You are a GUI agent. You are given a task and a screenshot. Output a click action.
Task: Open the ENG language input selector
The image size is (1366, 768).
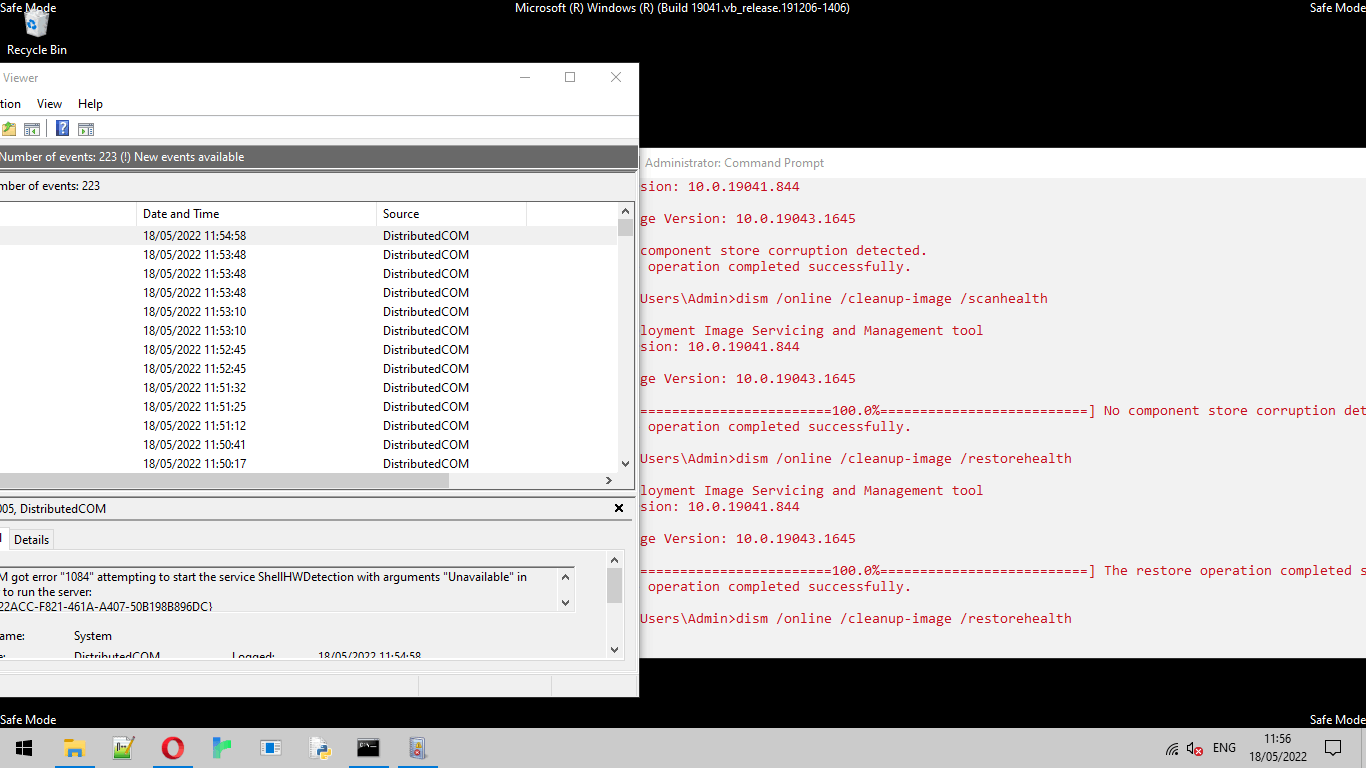click(1224, 748)
